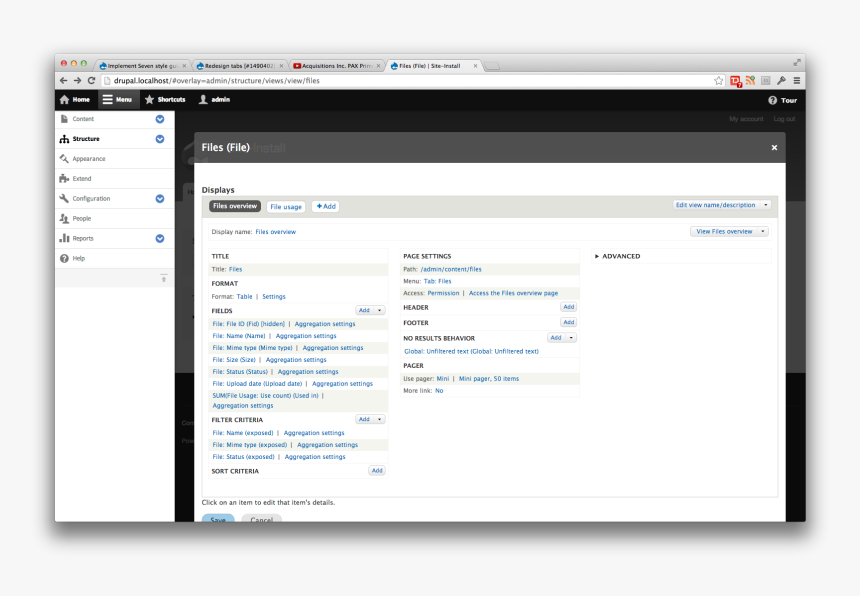Switch to the File usage display tab
The image size is (860, 596).
(x=286, y=207)
